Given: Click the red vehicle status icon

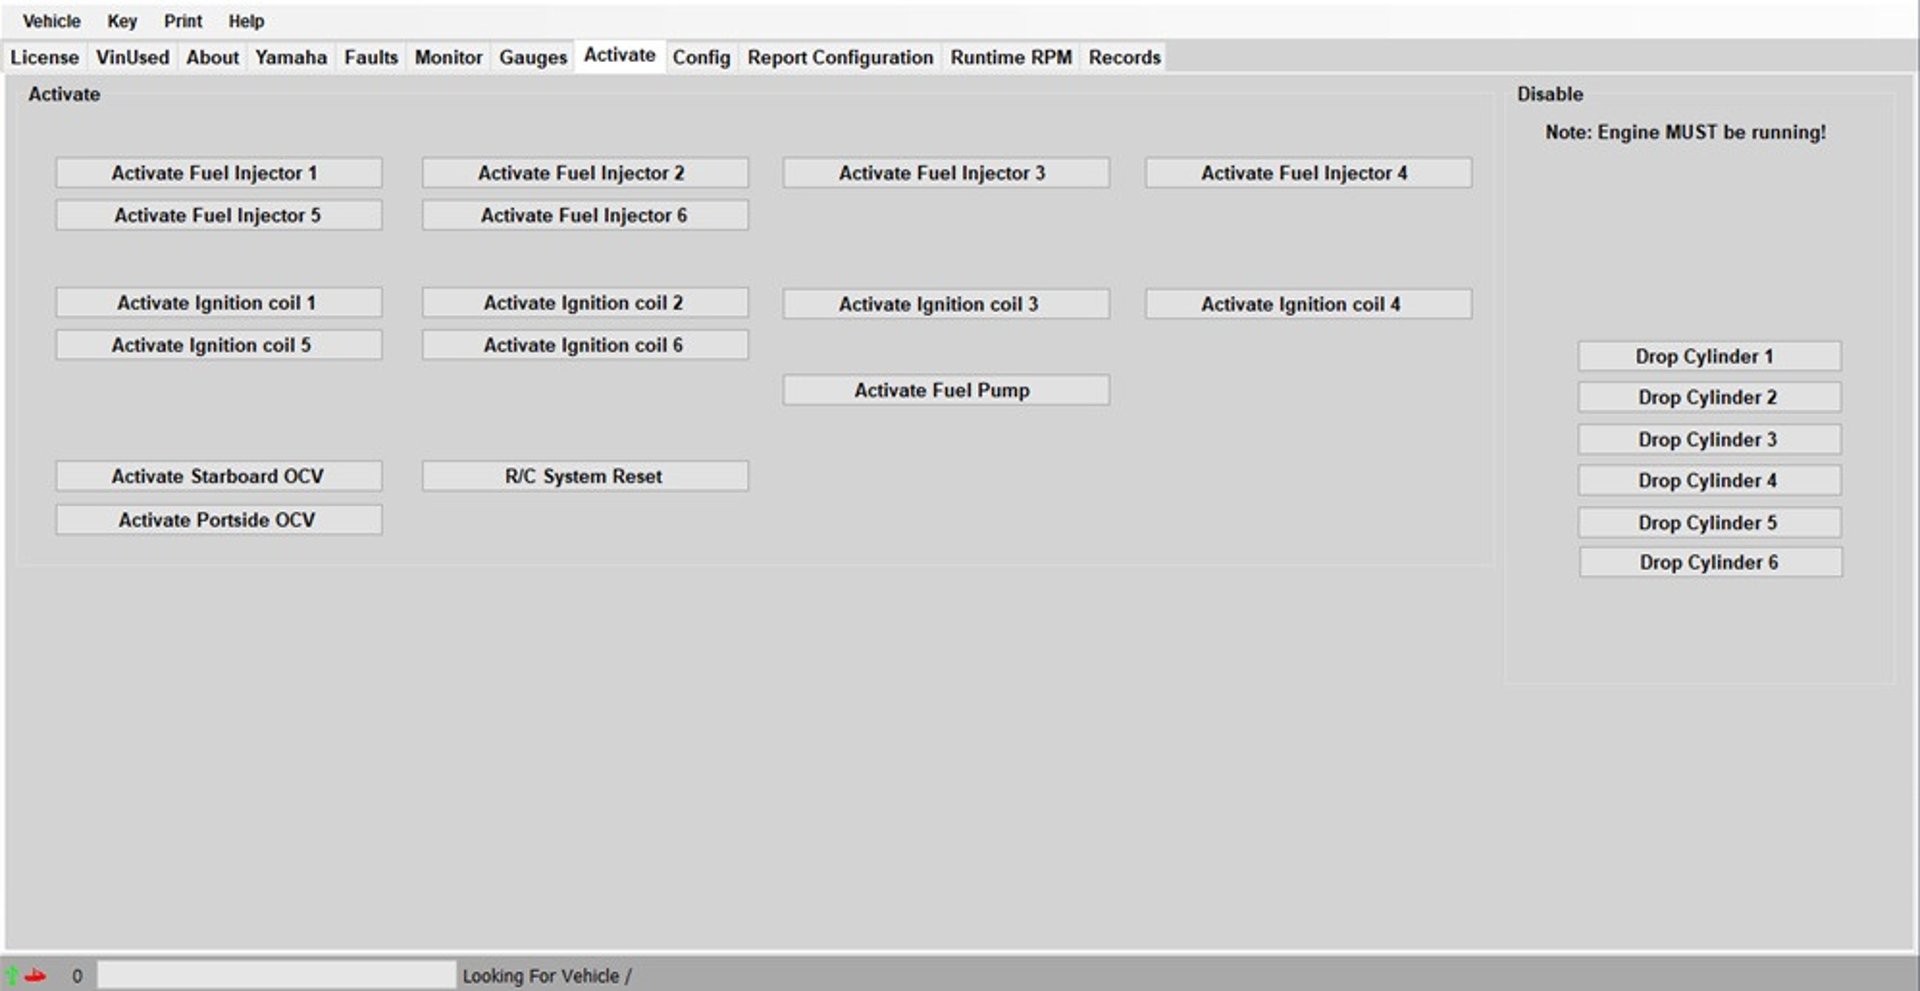Looking at the screenshot, I should pyautogui.click(x=35, y=976).
